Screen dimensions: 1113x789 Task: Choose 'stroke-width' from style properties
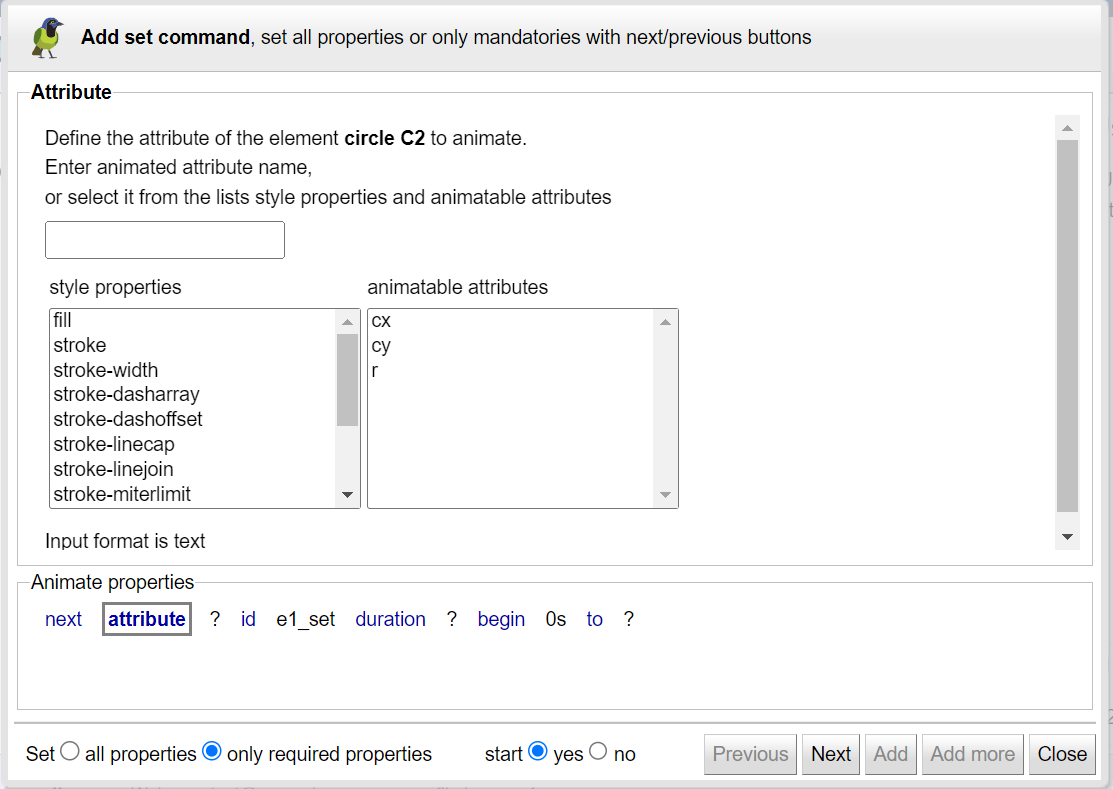pos(106,370)
